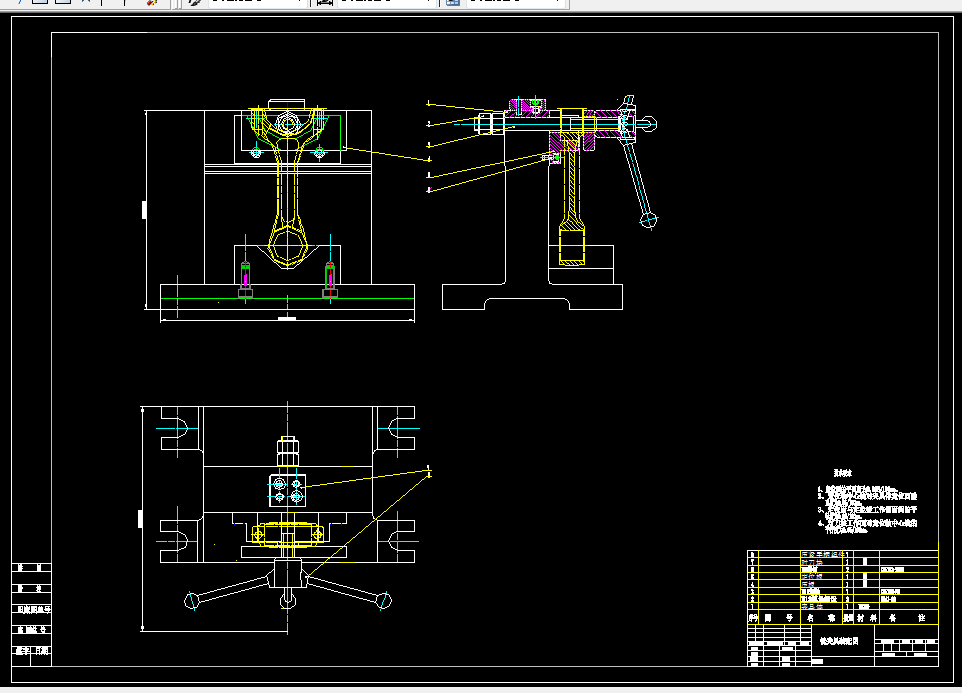Click the dimension style icon in toolbar
The image size is (962, 693).
click(x=324, y=2)
